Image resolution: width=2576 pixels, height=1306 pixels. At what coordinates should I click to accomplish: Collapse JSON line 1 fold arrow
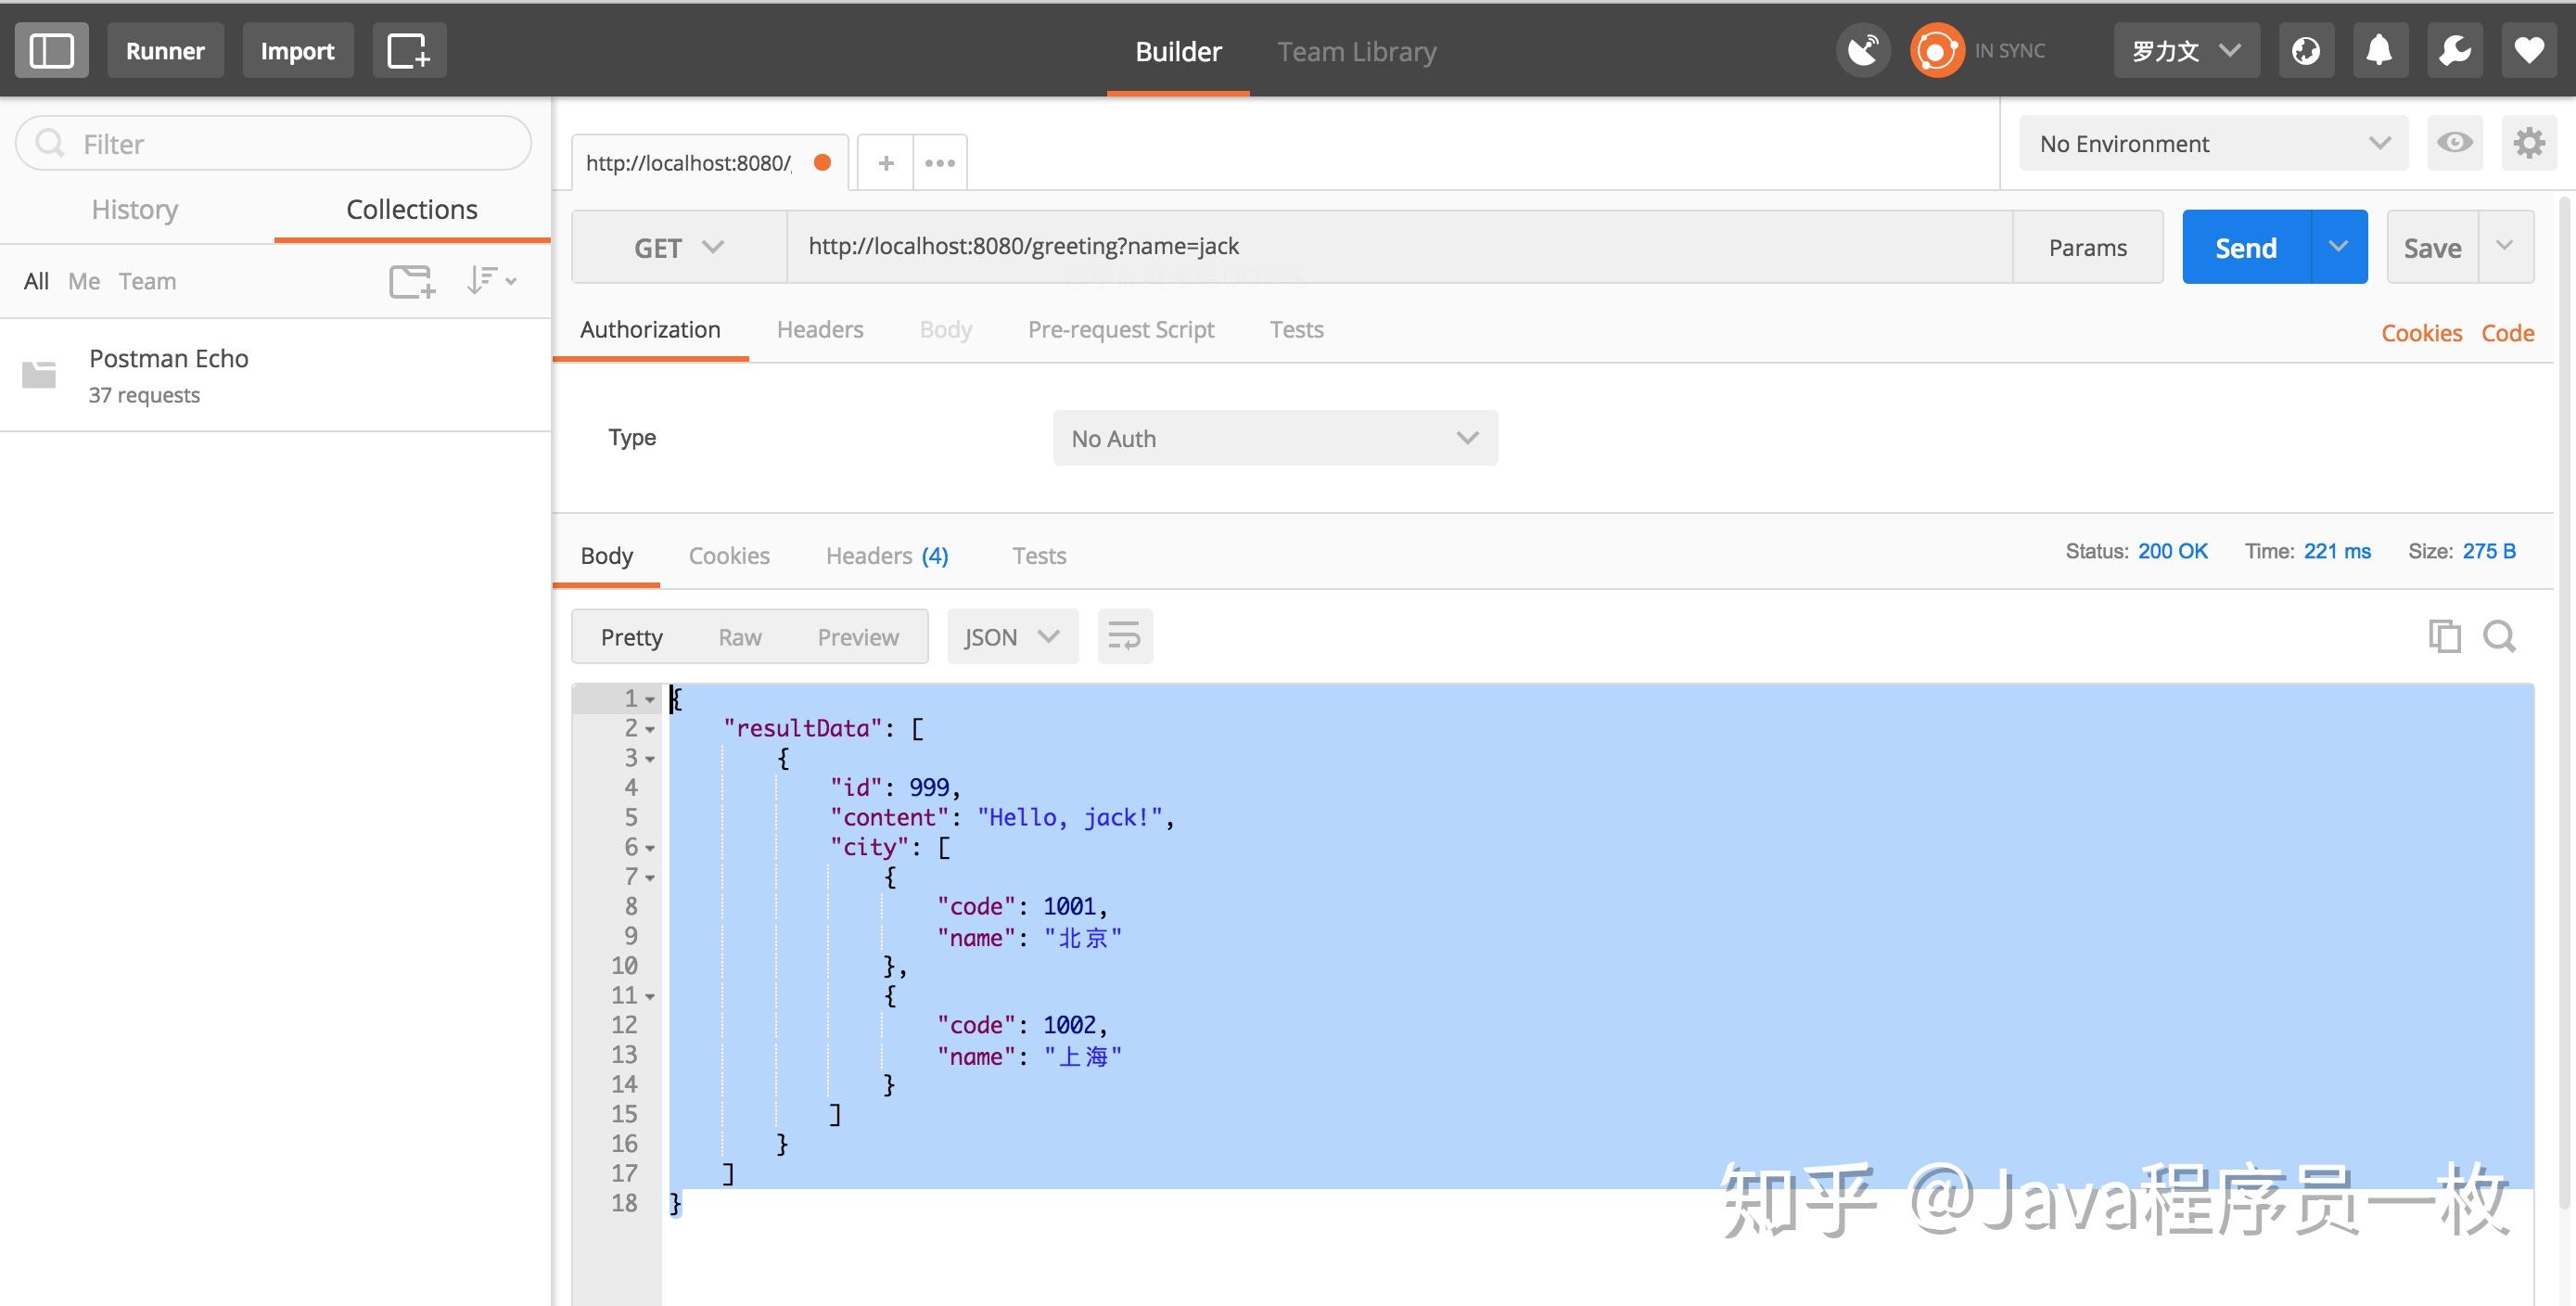click(x=650, y=700)
